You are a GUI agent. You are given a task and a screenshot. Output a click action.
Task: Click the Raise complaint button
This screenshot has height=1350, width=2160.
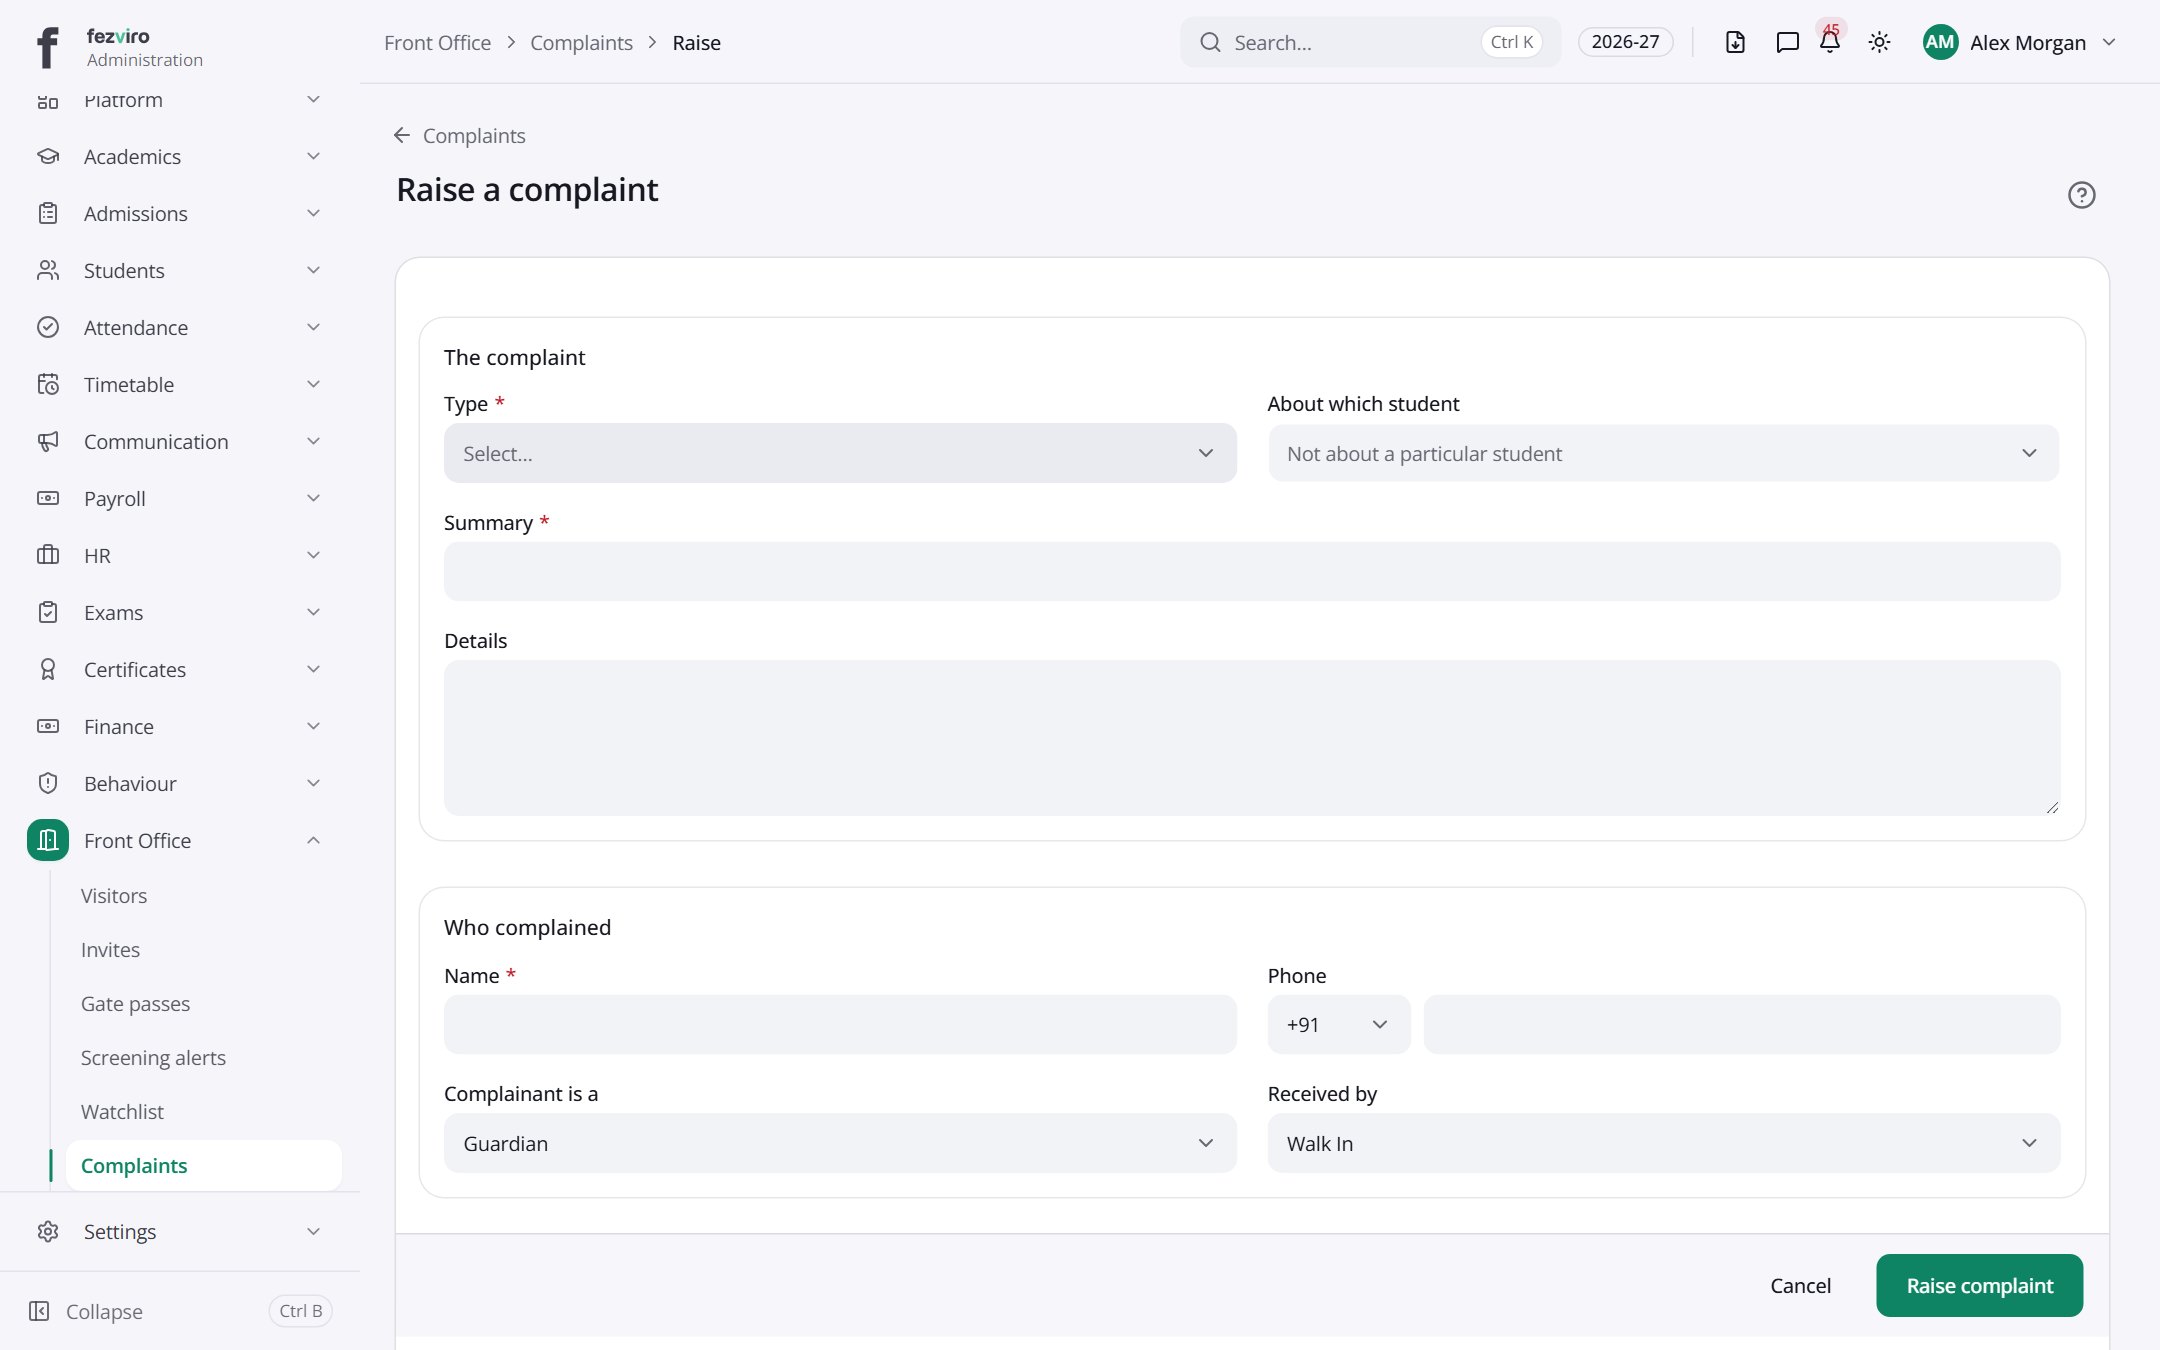pos(1979,1286)
